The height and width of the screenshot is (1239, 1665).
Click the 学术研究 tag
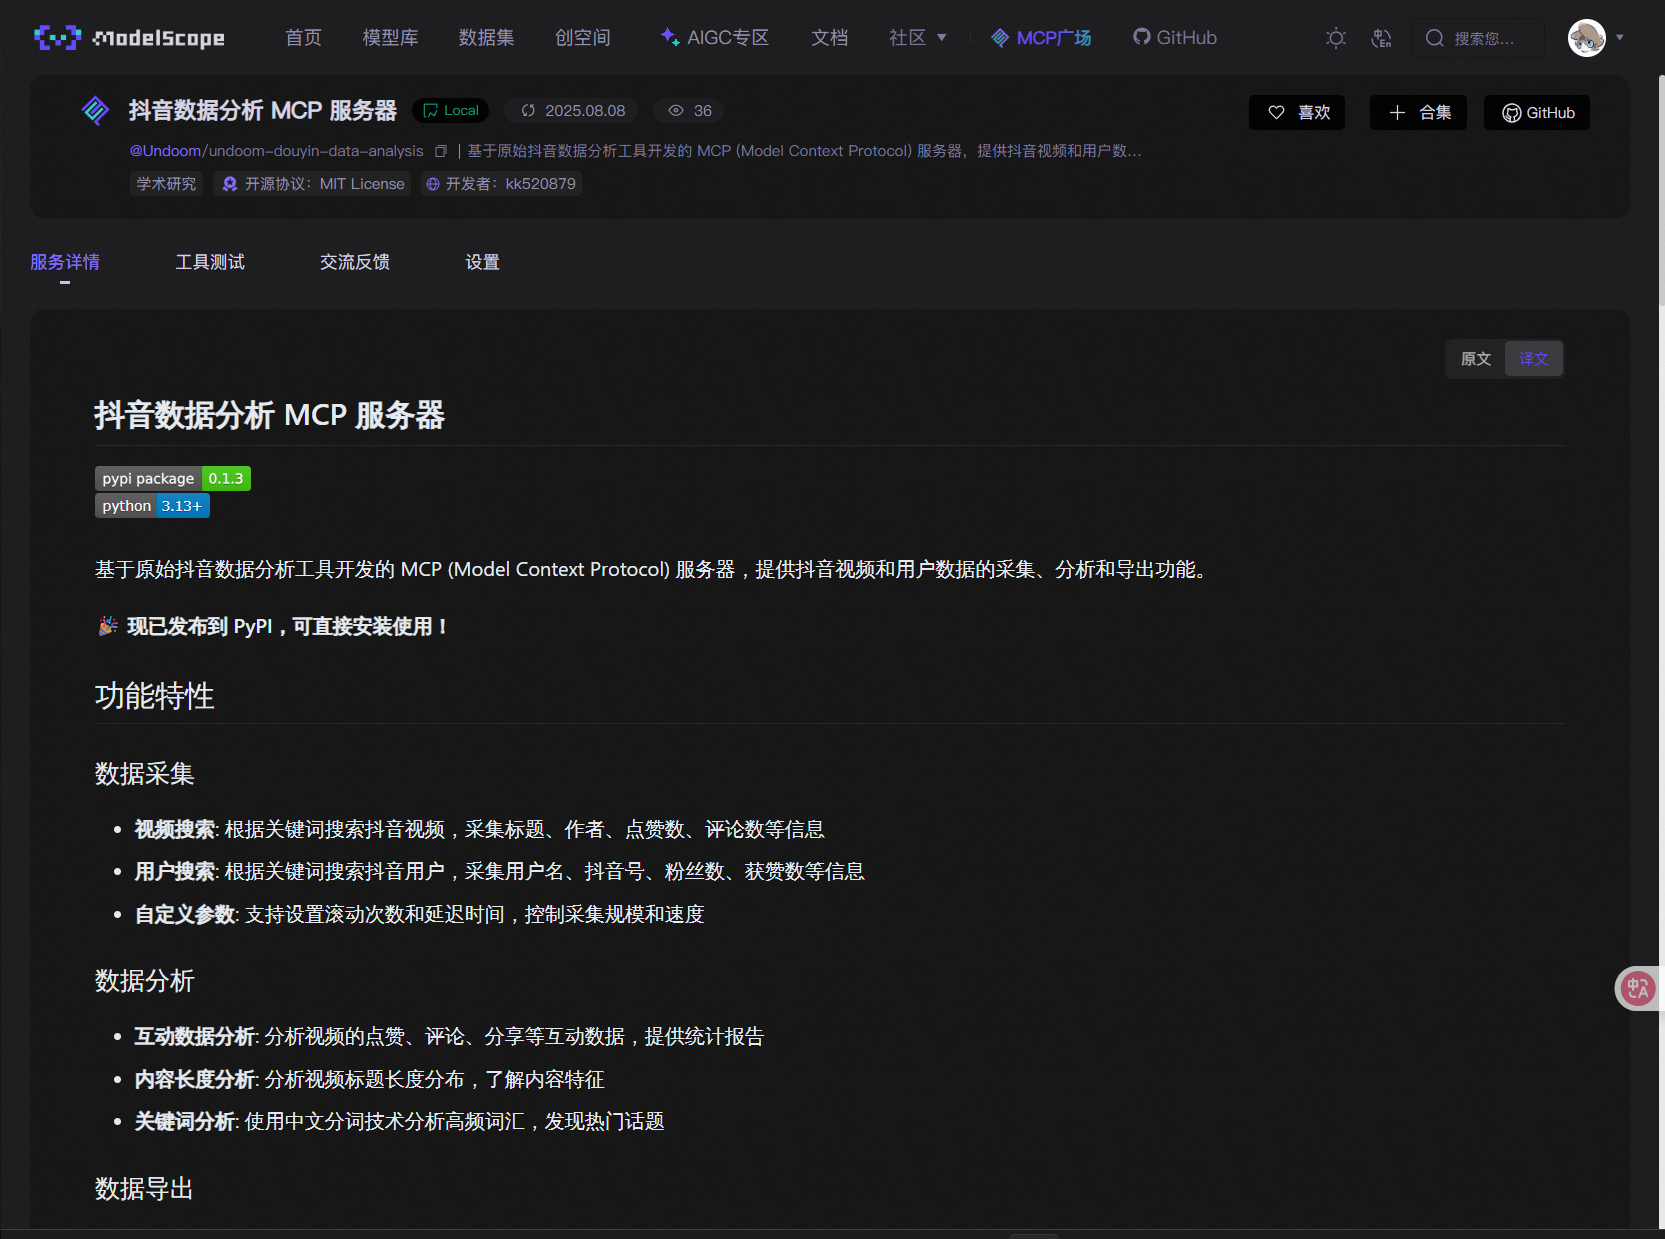coord(166,184)
